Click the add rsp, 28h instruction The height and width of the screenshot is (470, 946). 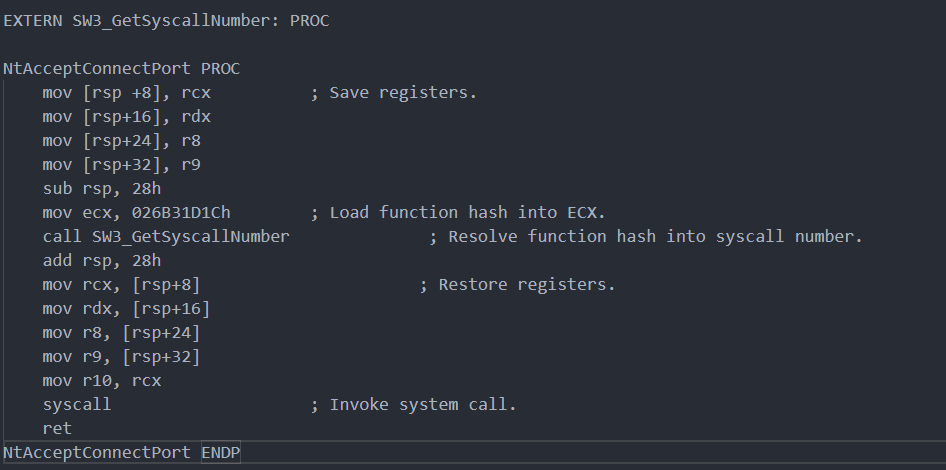[102, 261]
